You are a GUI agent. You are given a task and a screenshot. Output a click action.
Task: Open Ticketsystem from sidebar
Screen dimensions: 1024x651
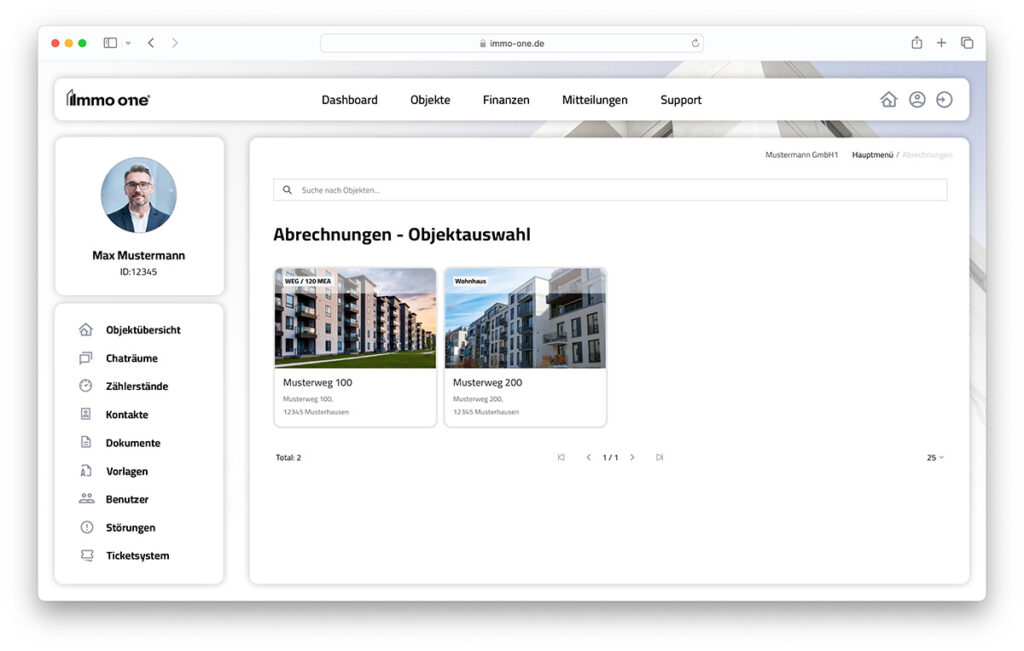[137, 556]
